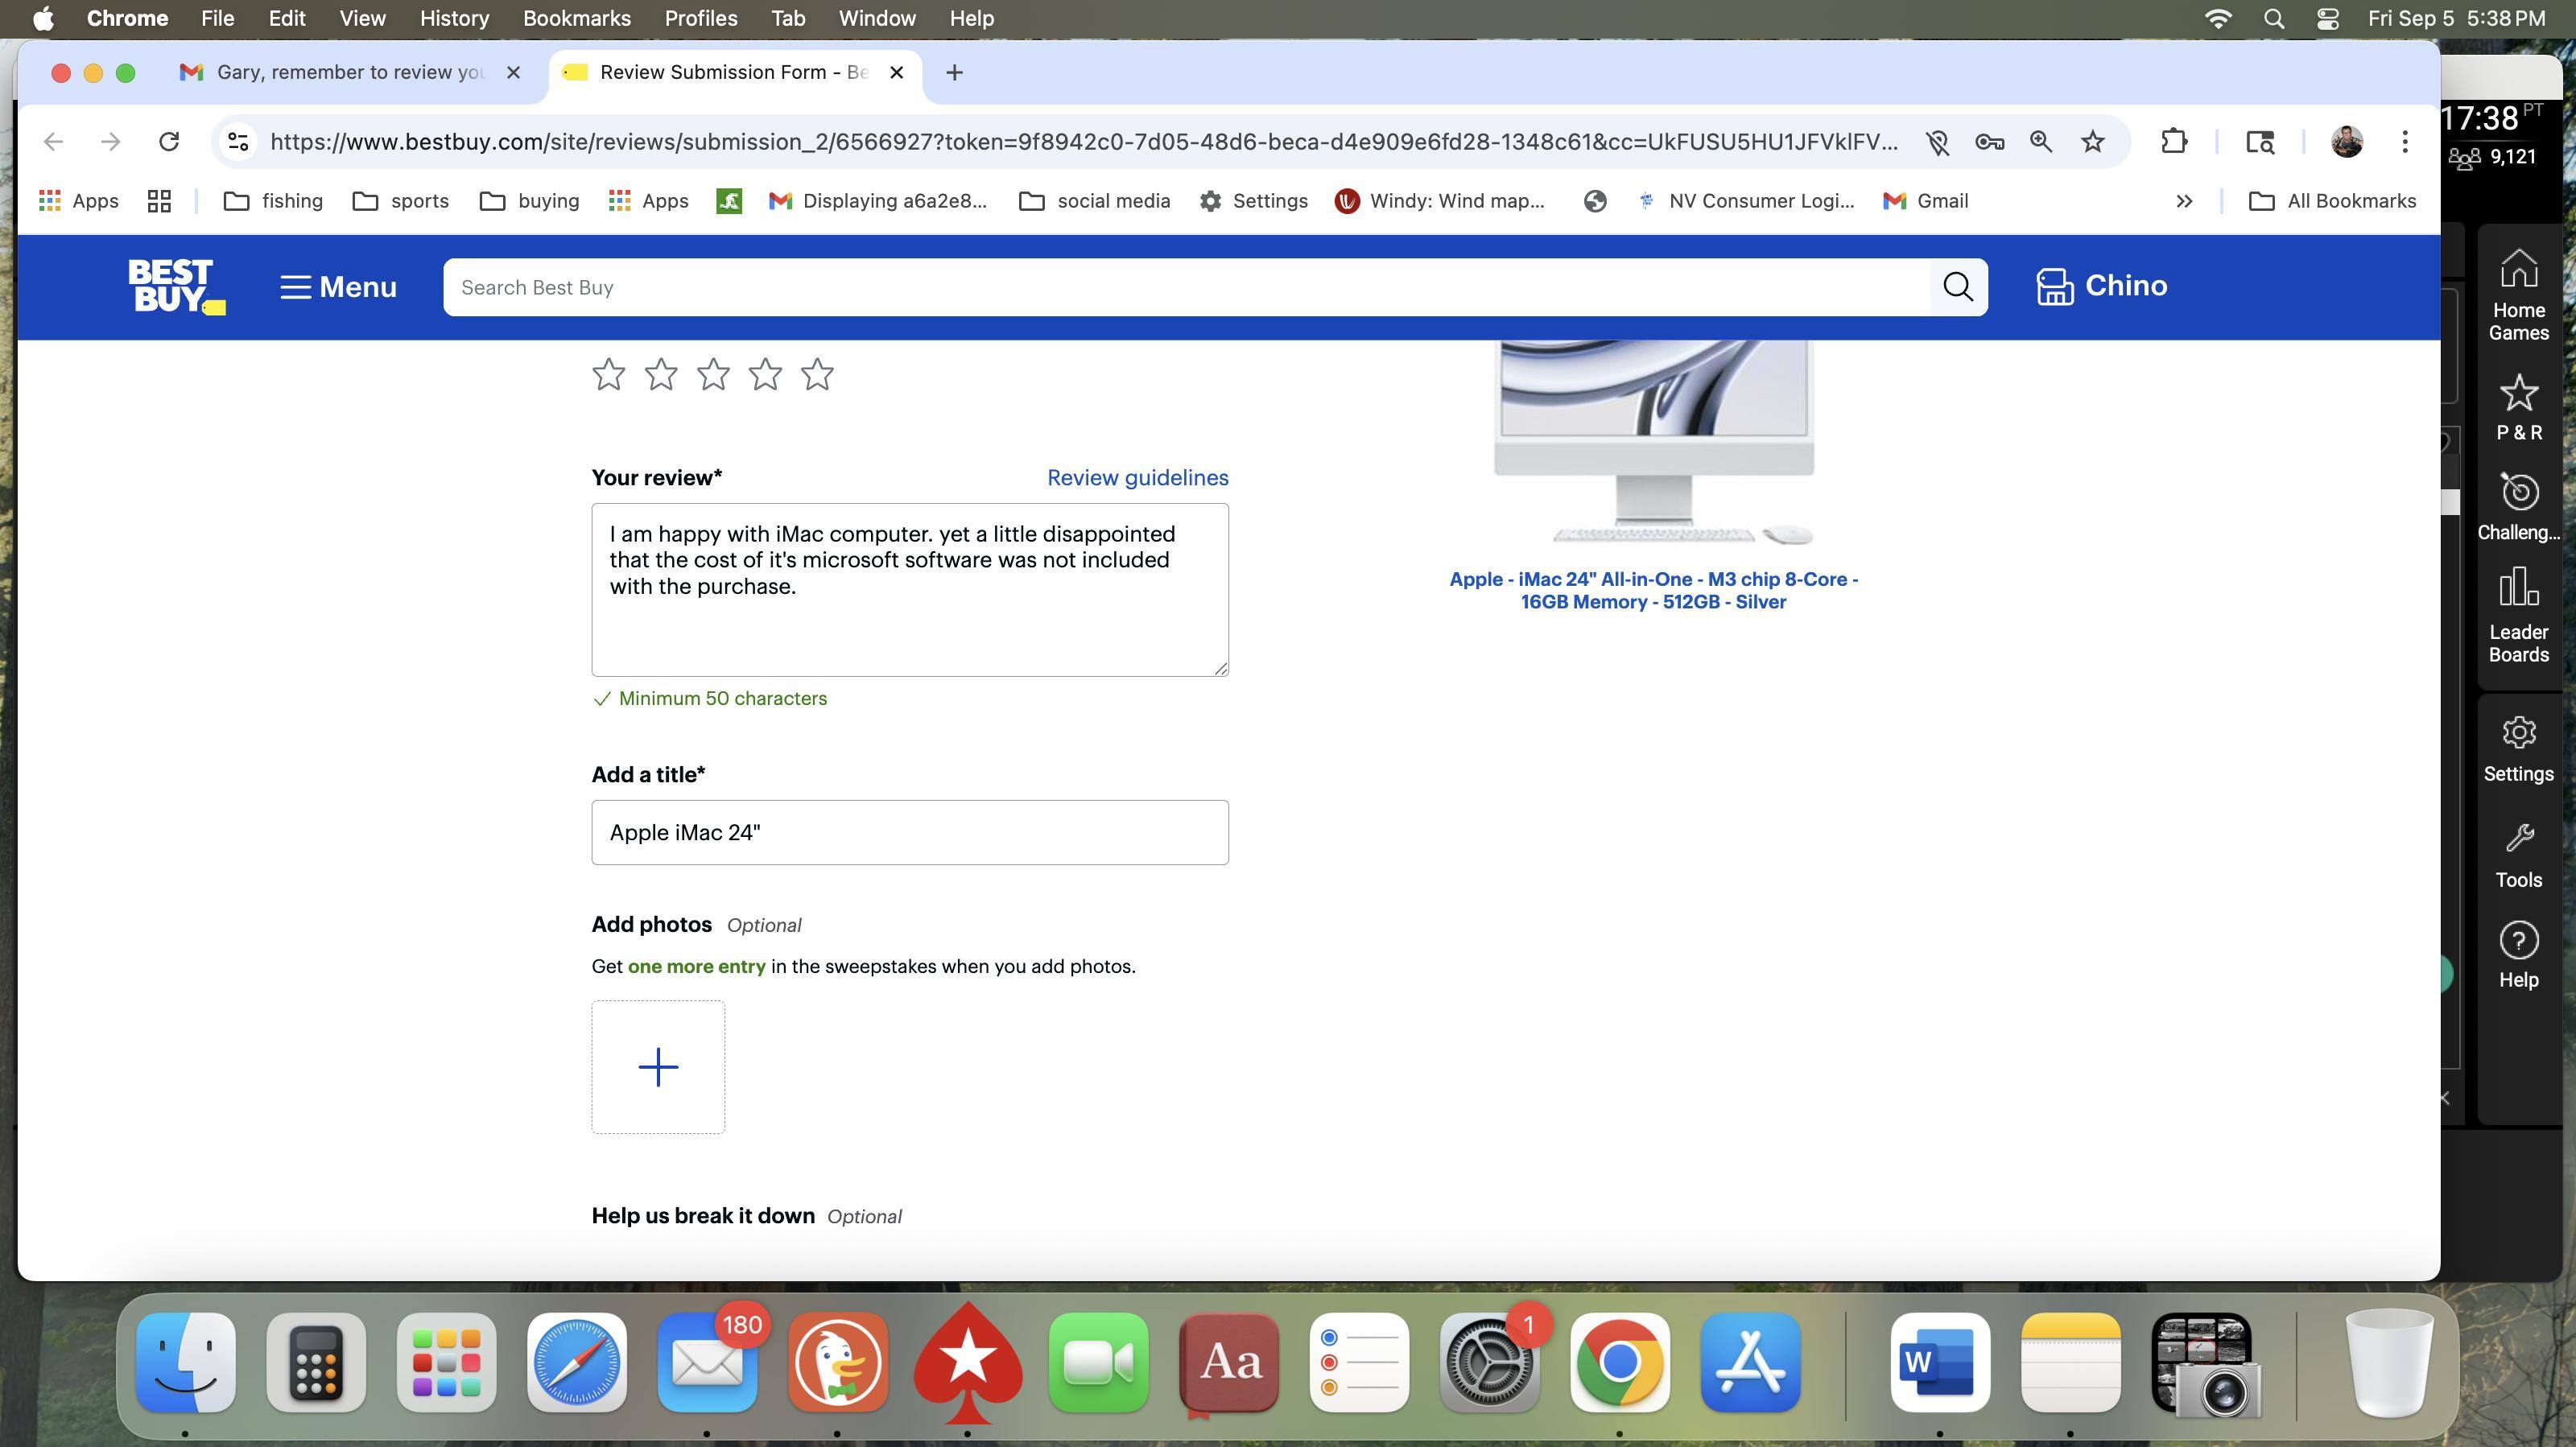Switch to the Gmail 'Gary, remember' tab
Screen dimensions: 2576x1447
349,72
